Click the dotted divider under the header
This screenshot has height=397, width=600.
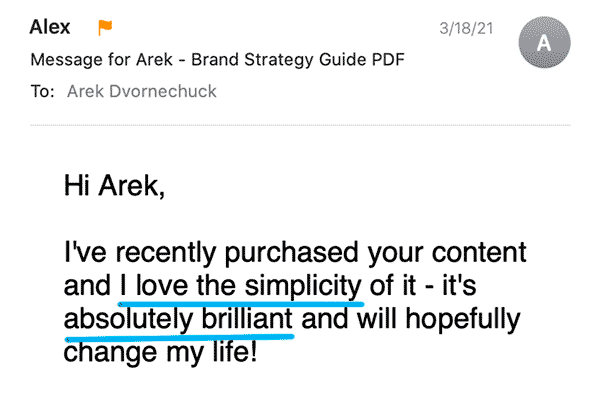pyautogui.click(x=300, y=125)
